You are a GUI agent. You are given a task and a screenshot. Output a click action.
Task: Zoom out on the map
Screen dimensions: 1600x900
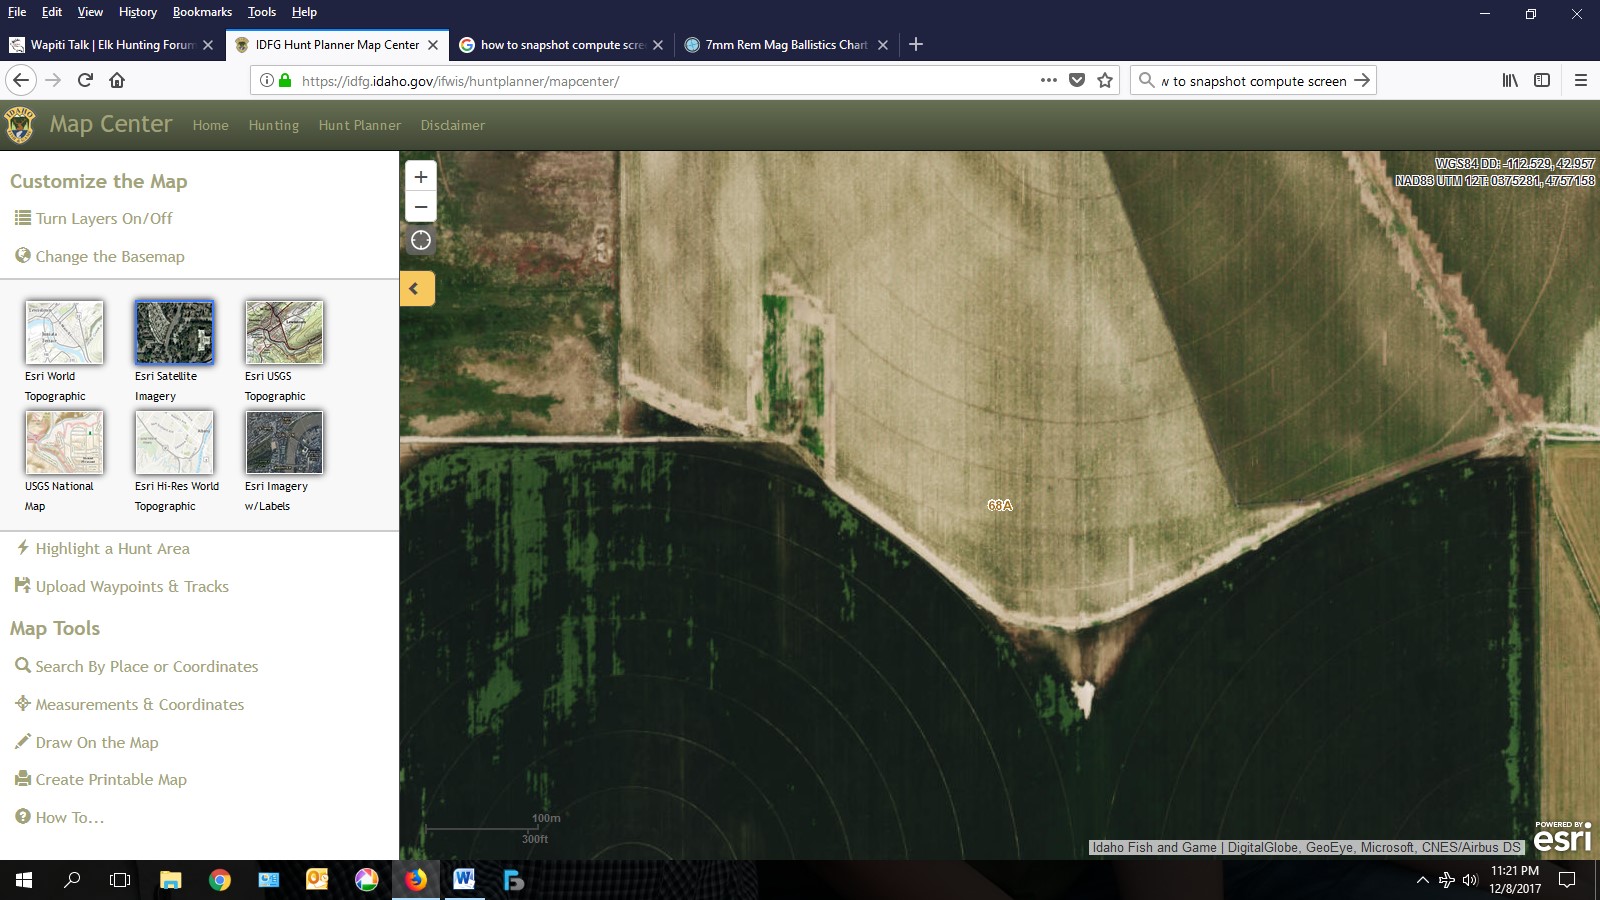coord(421,207)
